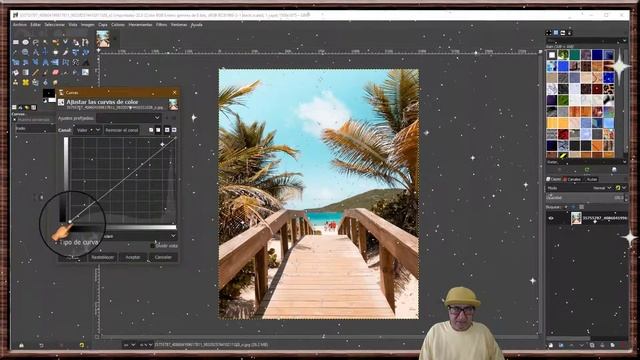This screenshot has width=640, height=360.
Task: Select the Crop tool
Action: [65, 52]
